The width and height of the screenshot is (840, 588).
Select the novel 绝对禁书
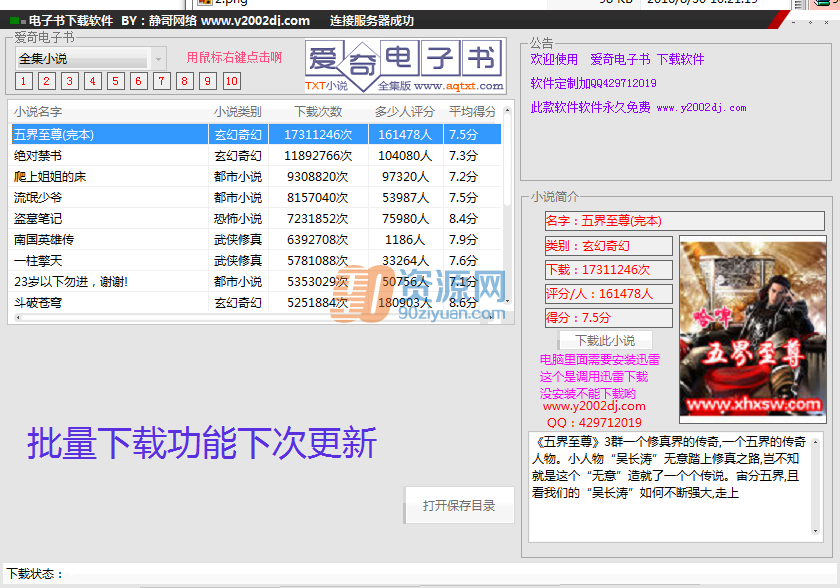38,156
